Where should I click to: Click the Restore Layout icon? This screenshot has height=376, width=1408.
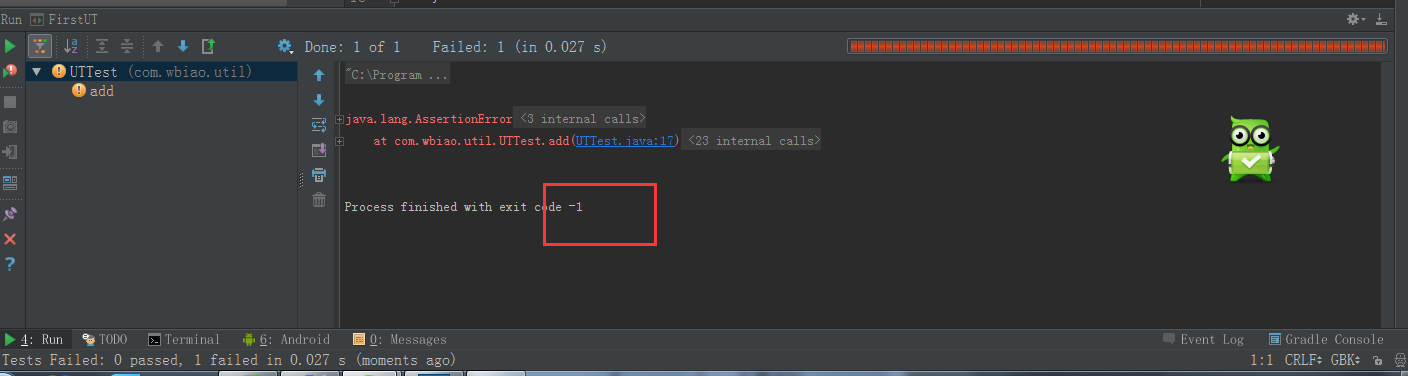(x=10, y=183)
